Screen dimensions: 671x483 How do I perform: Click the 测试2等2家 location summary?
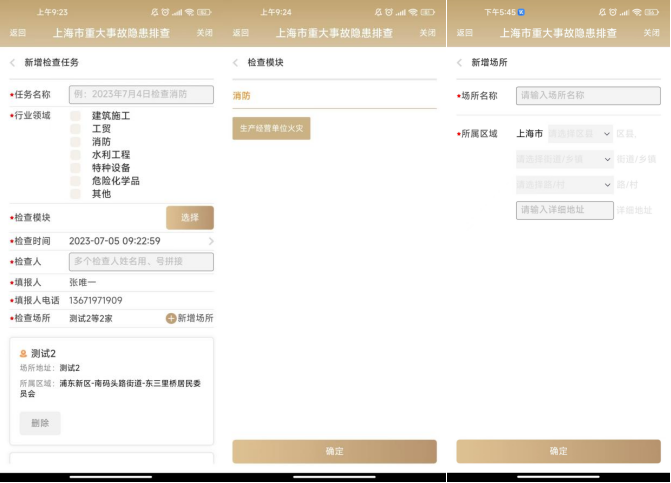point(91,318)
